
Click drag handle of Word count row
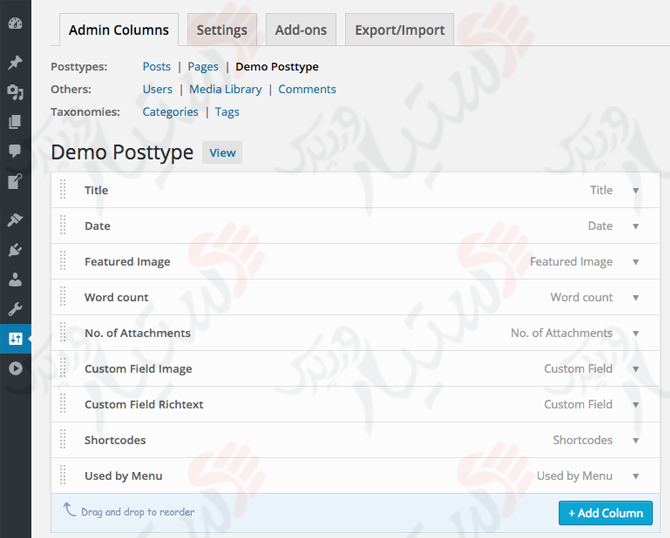(x=63, y=297)
